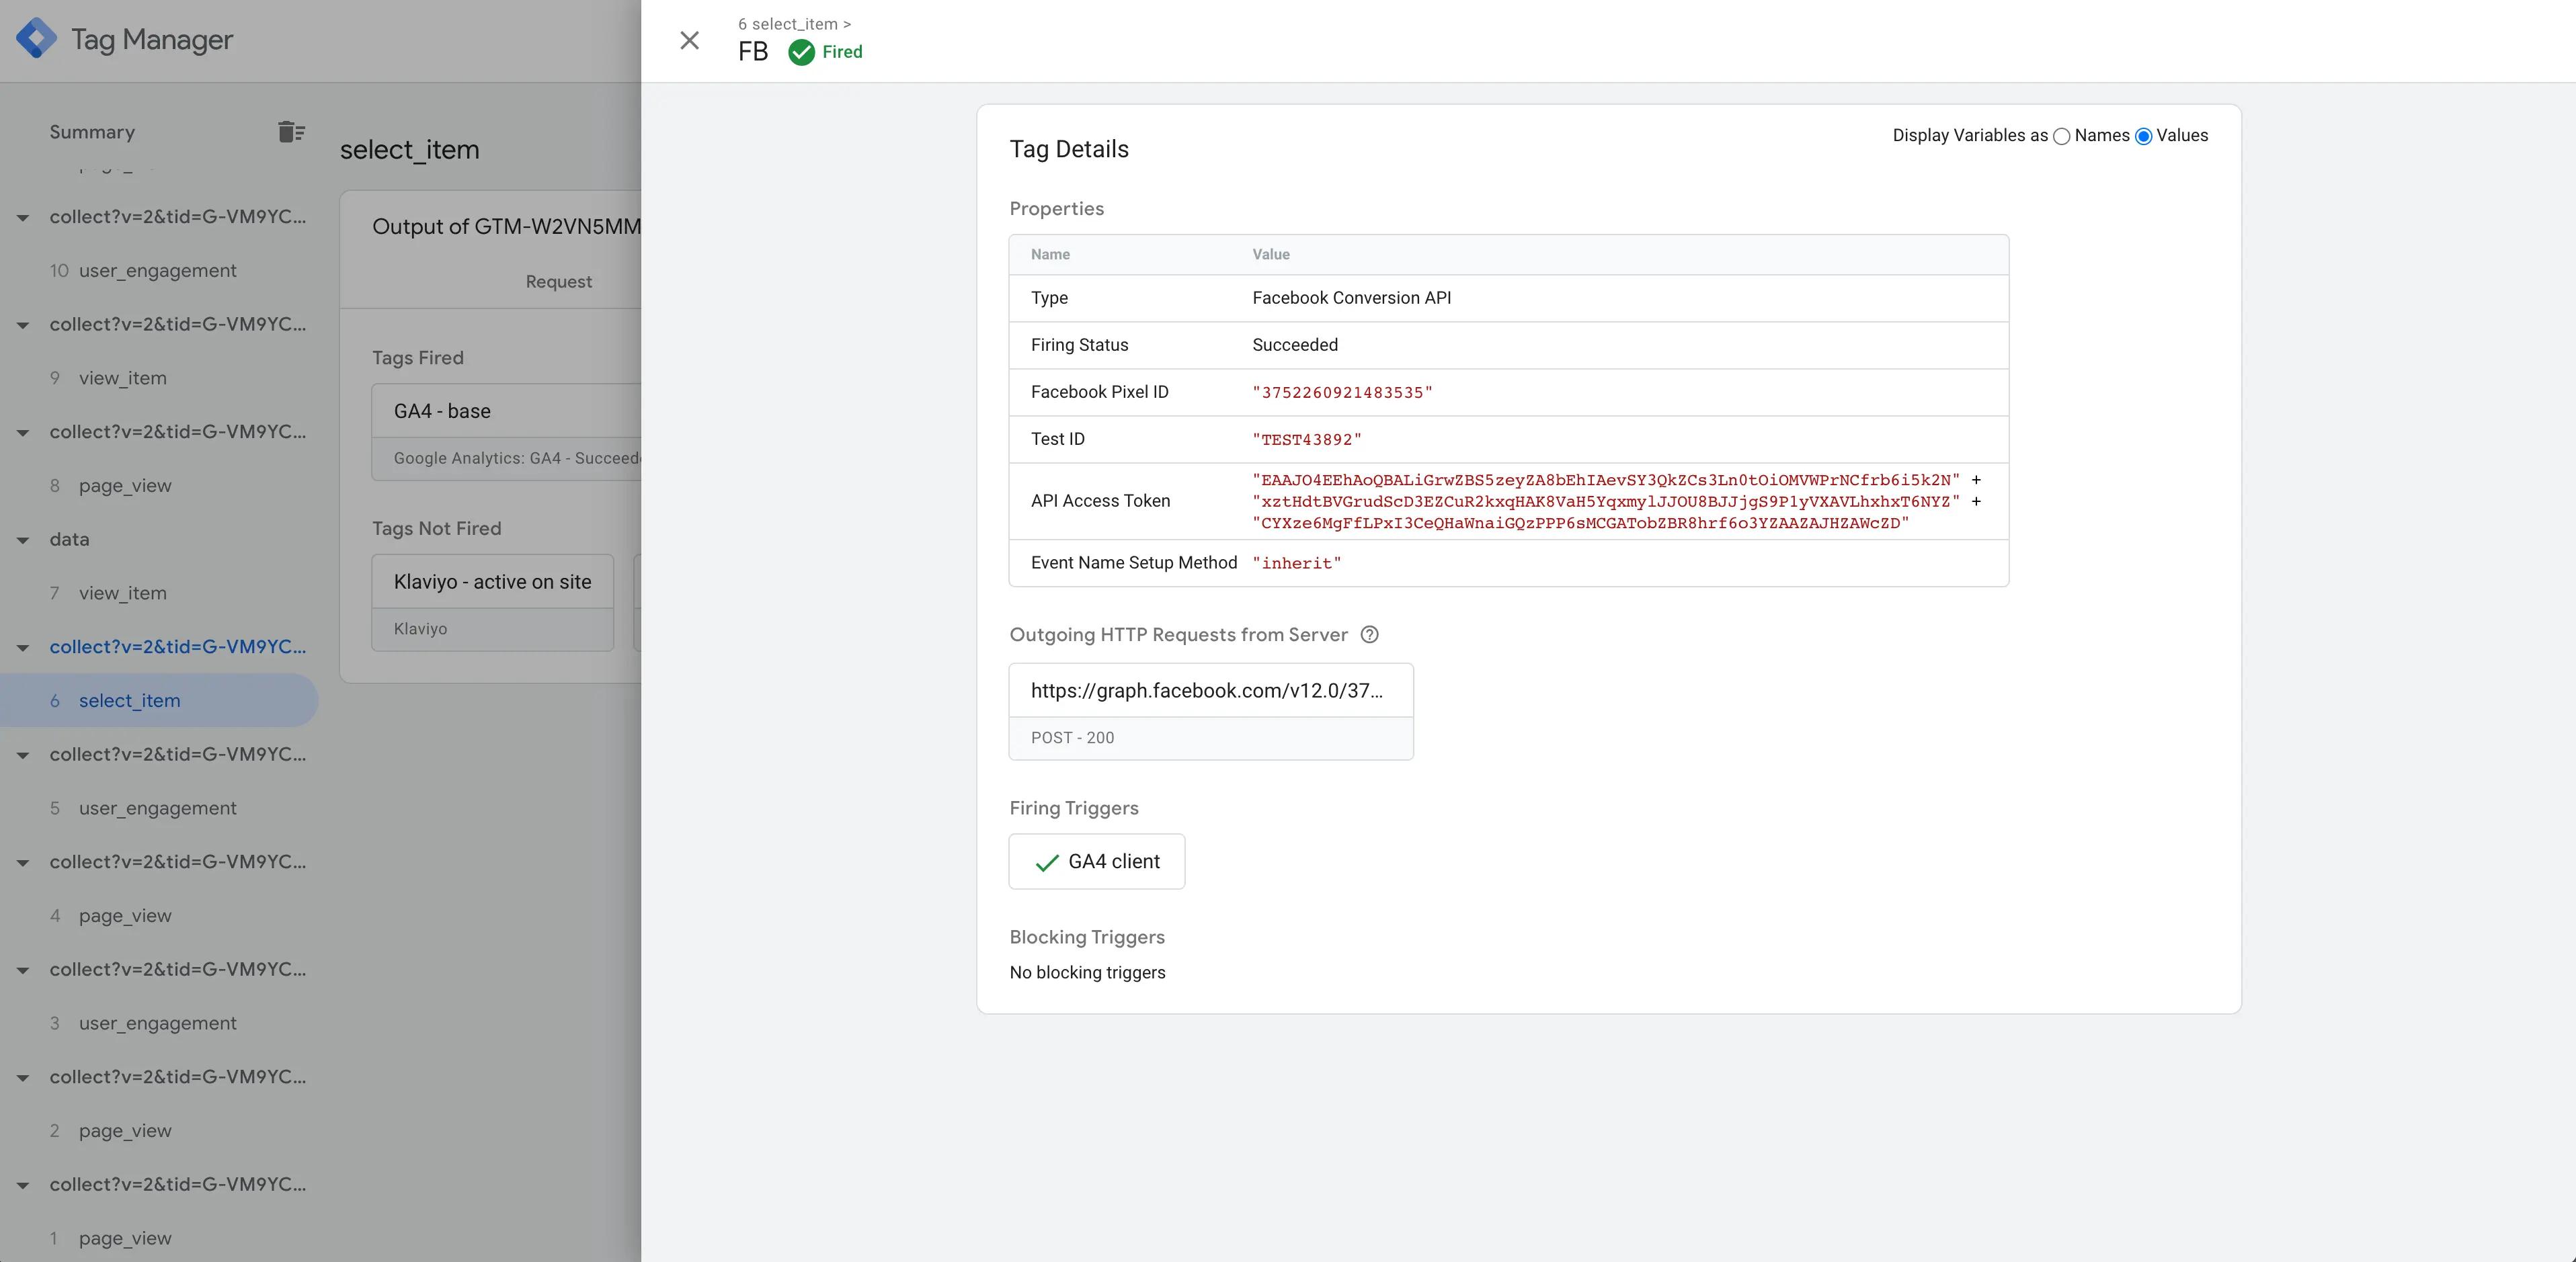Collapse the collect group above select_item 6
The height and width of the screenshot is (1262, 2576).
click(23, 648)
